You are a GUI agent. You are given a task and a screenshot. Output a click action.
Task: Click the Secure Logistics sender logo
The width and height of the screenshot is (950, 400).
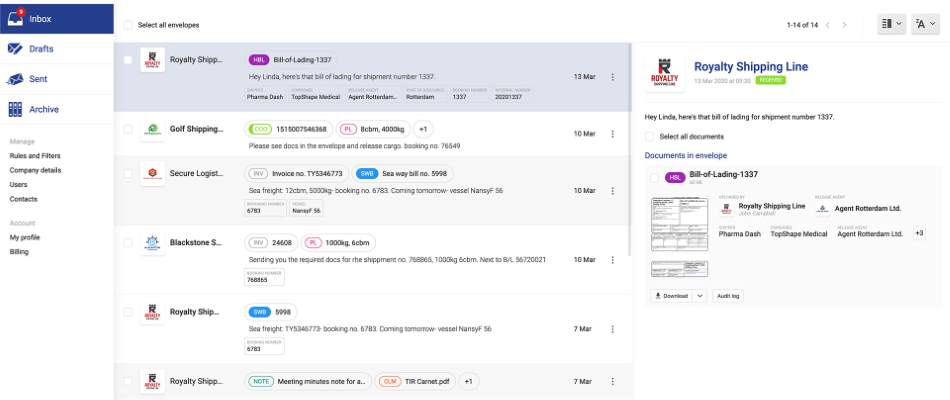(152, 174)
